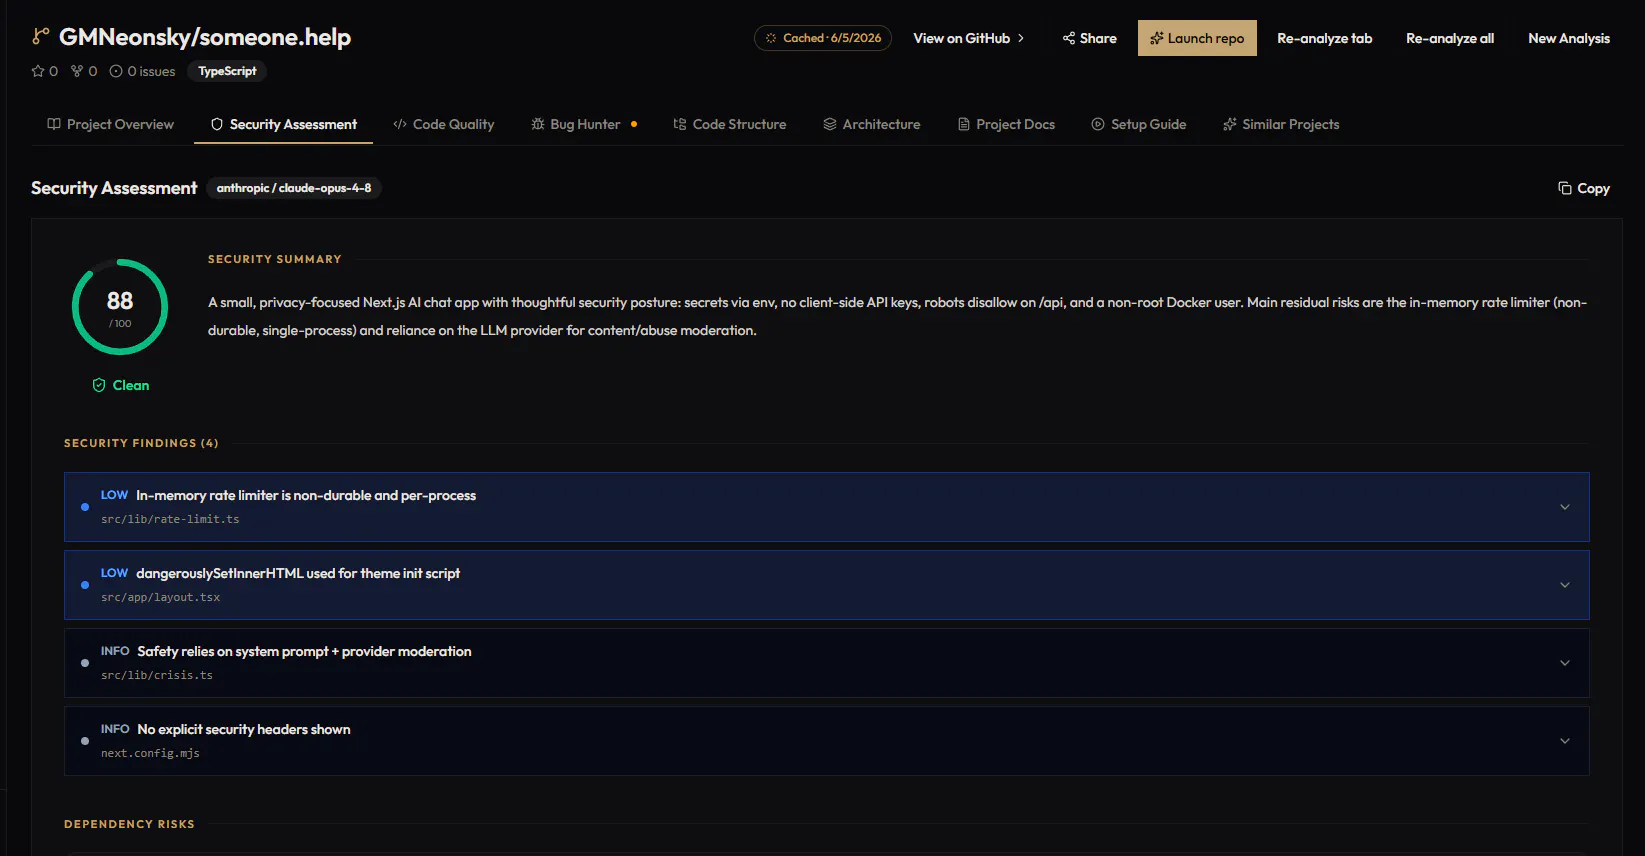Start a New Analysis
This screenshot has width=1645, height=856.
(1568, 38)
